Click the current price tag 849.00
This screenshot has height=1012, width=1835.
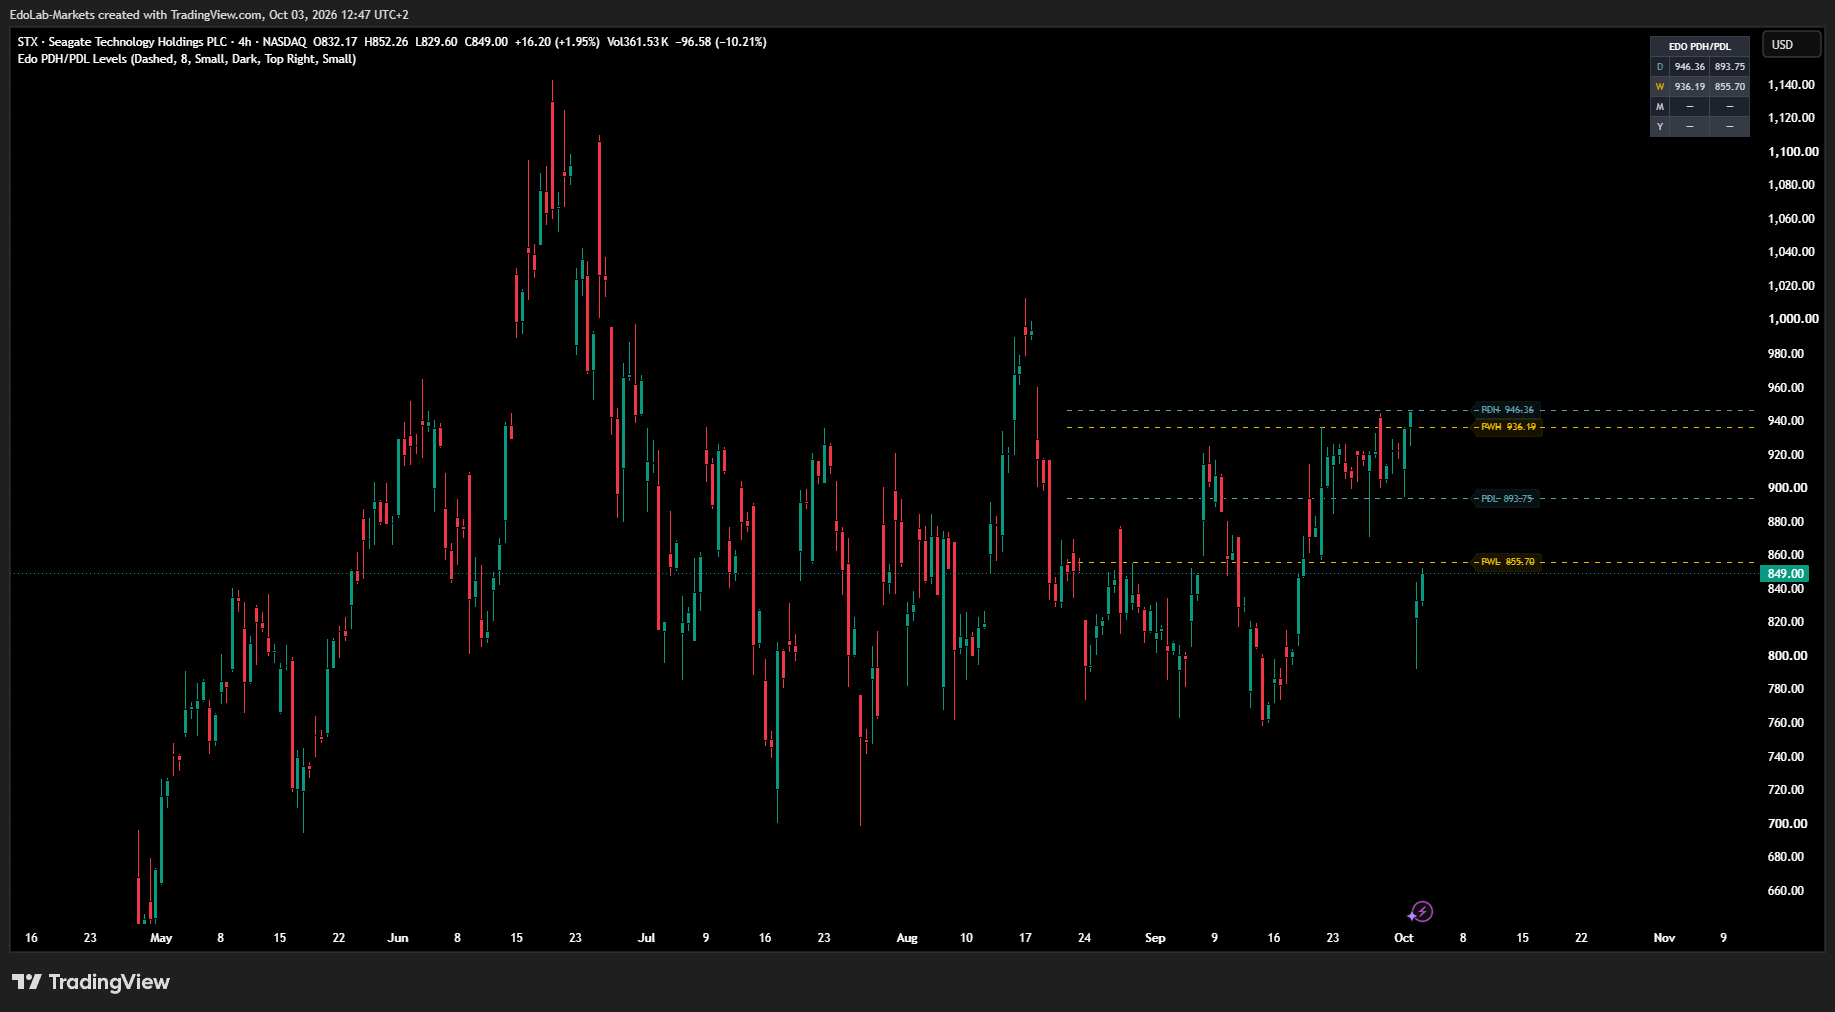(1785, 574)
